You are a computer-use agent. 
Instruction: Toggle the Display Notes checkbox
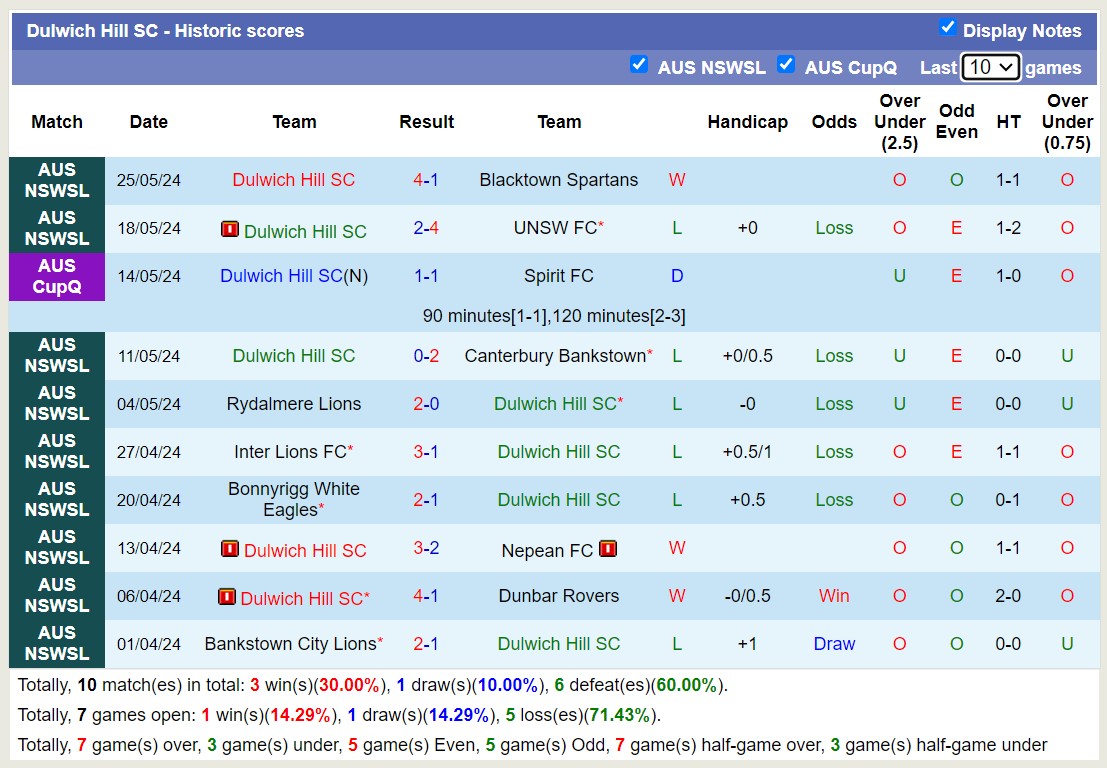pos(948,28)
